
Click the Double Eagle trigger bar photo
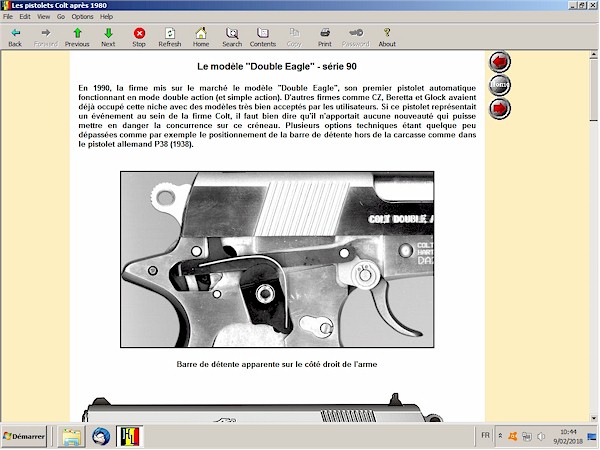[277, 258]
